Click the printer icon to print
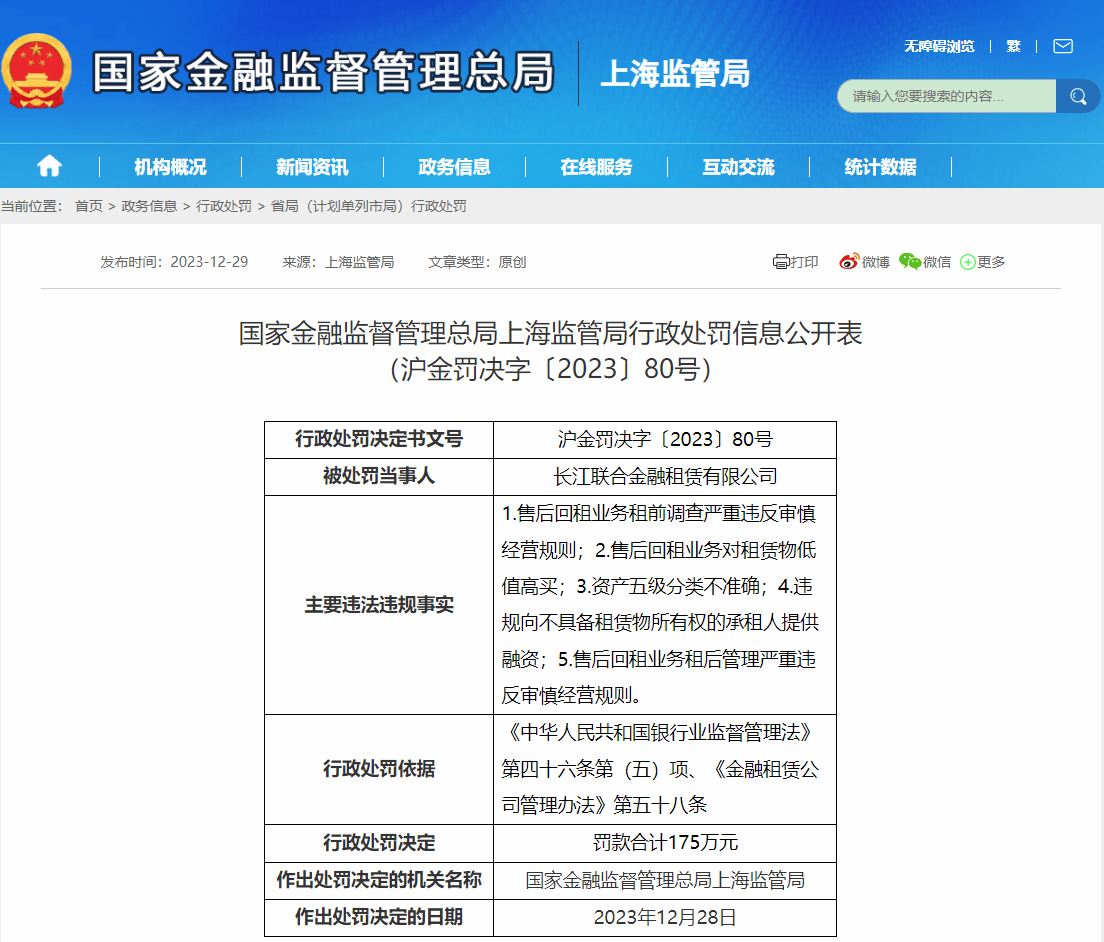This screenshot has height=942, width=1104. (x=781, y=262)
